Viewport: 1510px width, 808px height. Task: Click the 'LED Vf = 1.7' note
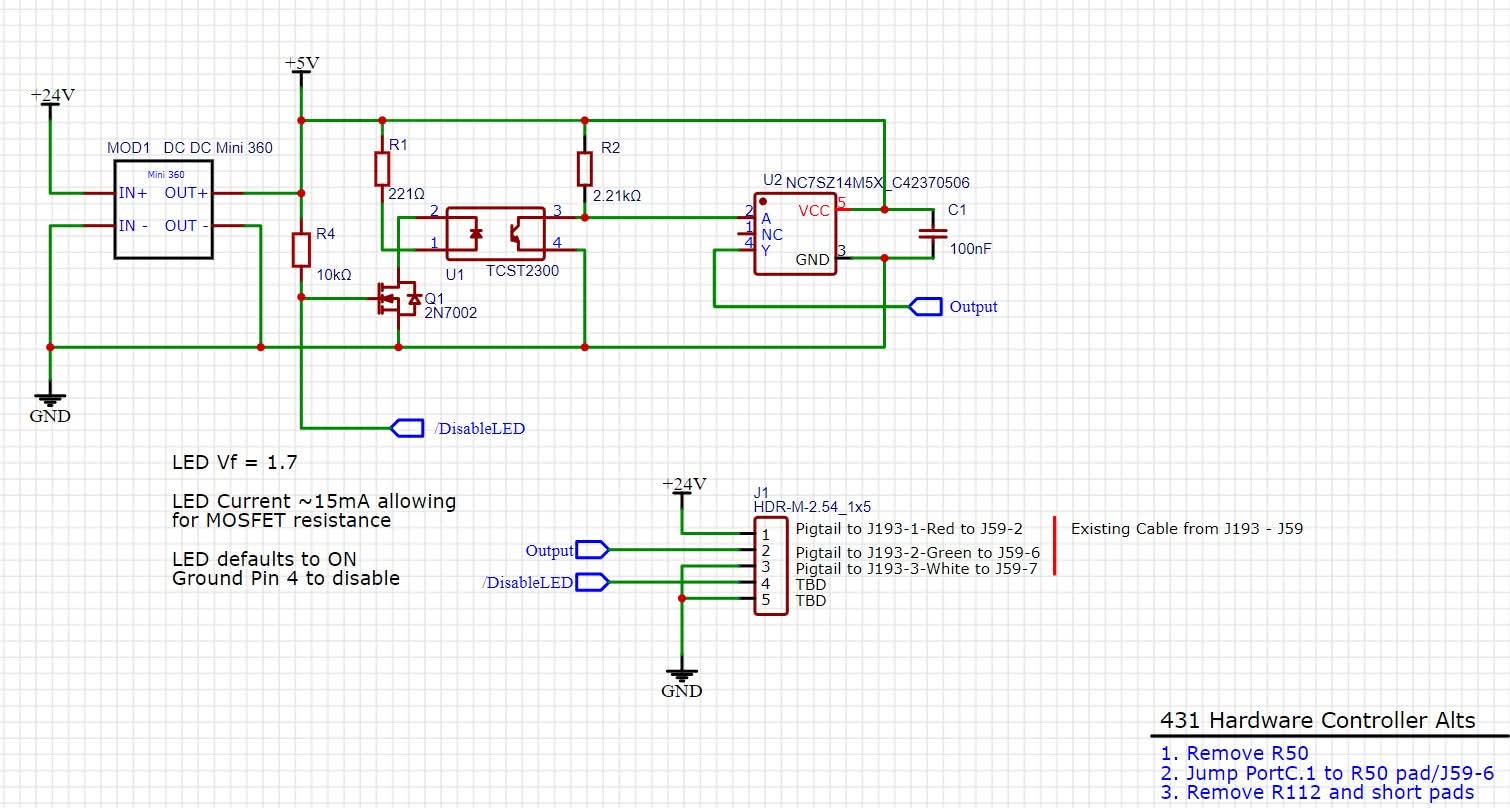[234, 463]
